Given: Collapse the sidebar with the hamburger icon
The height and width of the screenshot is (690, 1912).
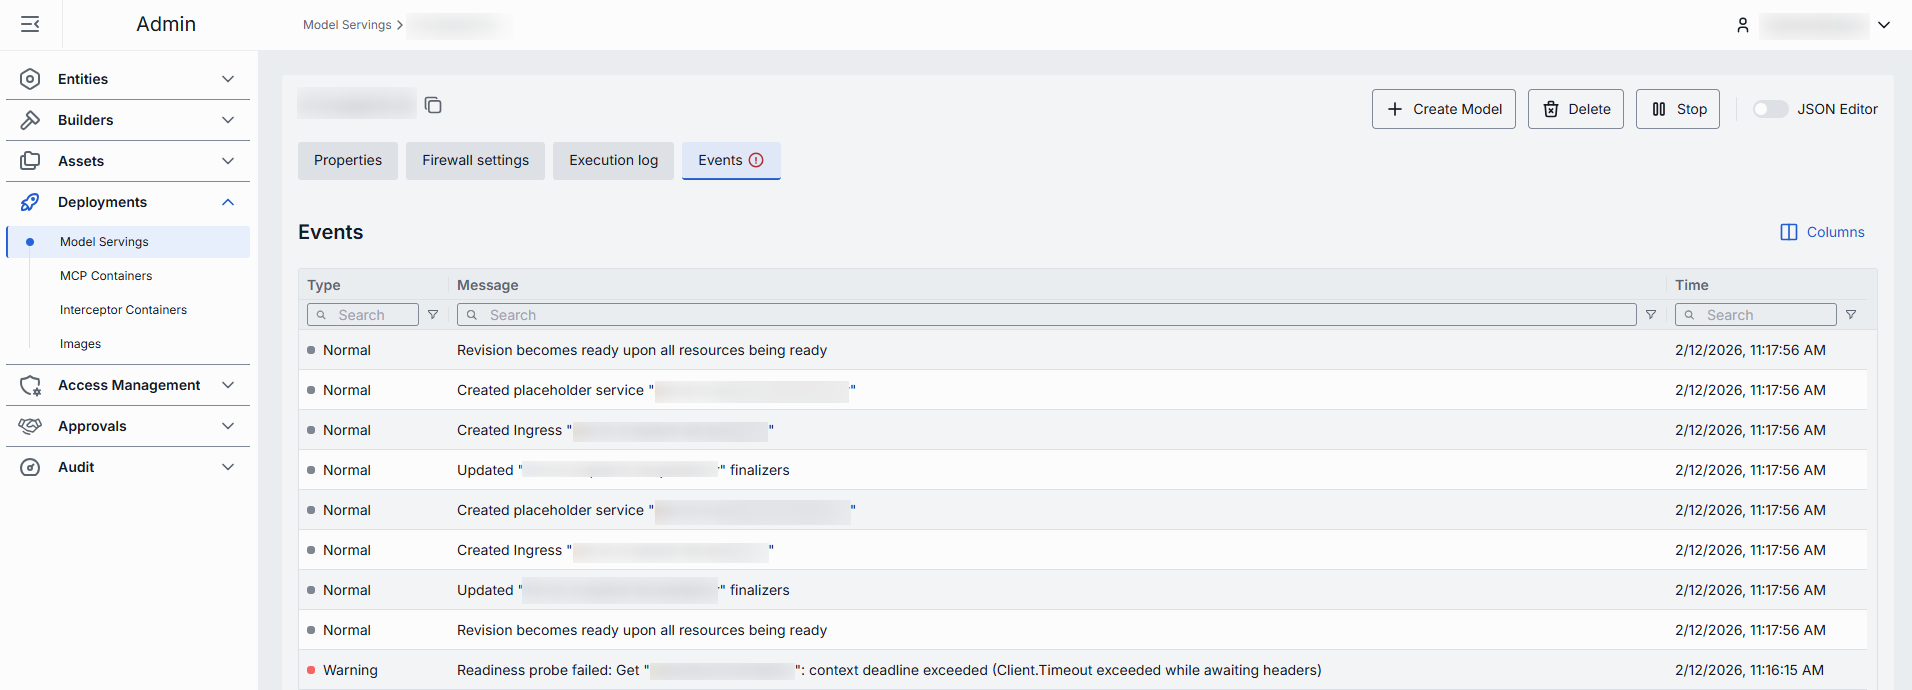Looking at the screenshot, I should 30,24.
